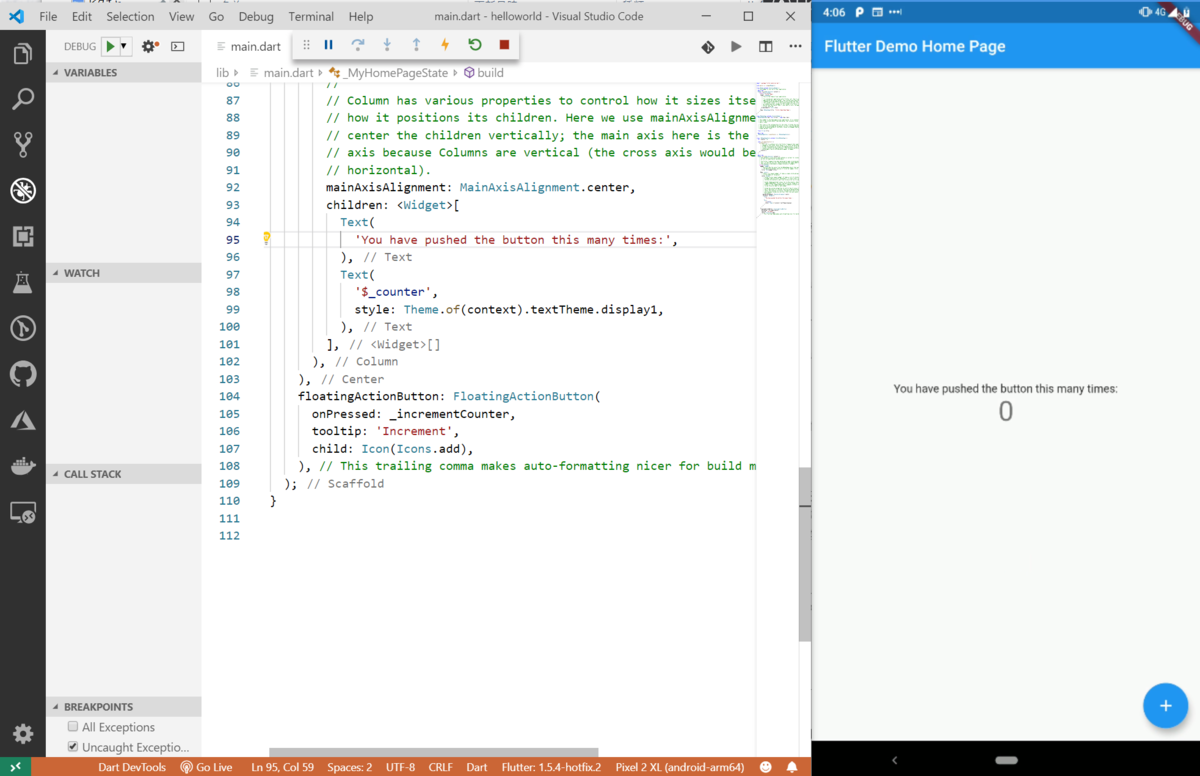Change indentation via Spaces: 2
This screenshot has width=1200, height=776.
point(349,767)
